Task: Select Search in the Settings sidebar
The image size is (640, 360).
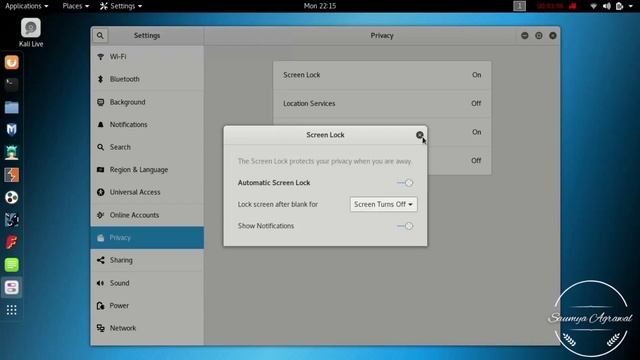Action: (147, 147)
